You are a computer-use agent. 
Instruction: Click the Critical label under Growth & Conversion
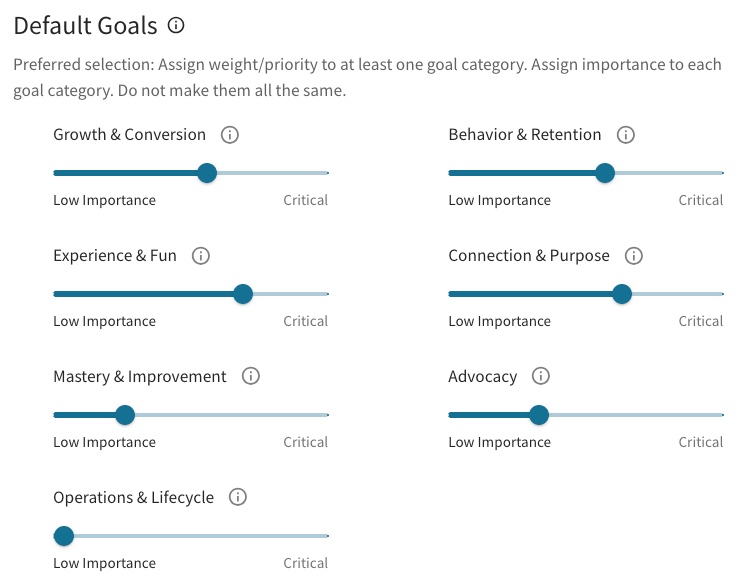coord(306,200)
